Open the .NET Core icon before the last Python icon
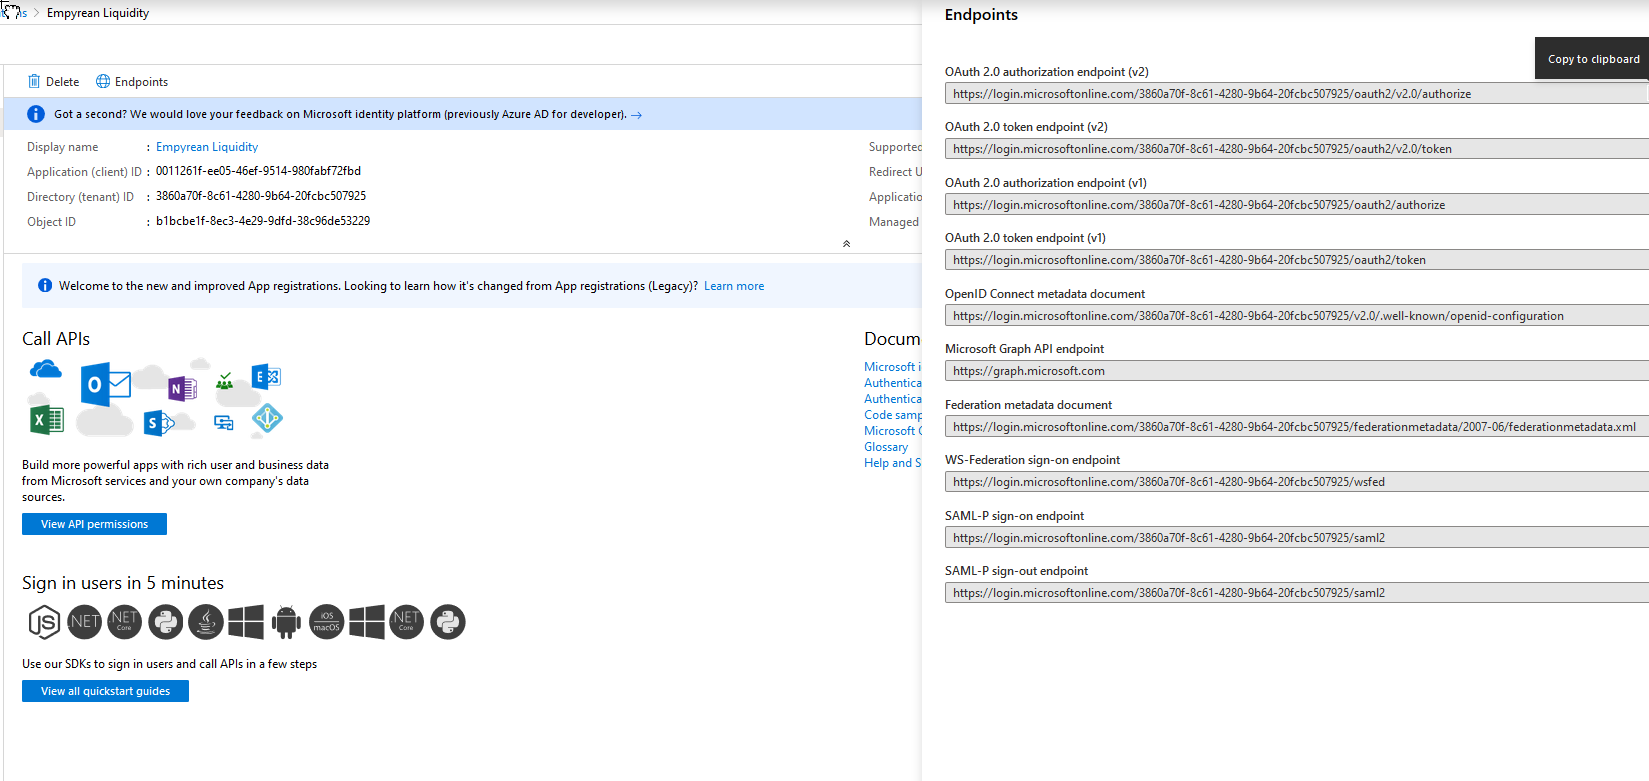 406,622
